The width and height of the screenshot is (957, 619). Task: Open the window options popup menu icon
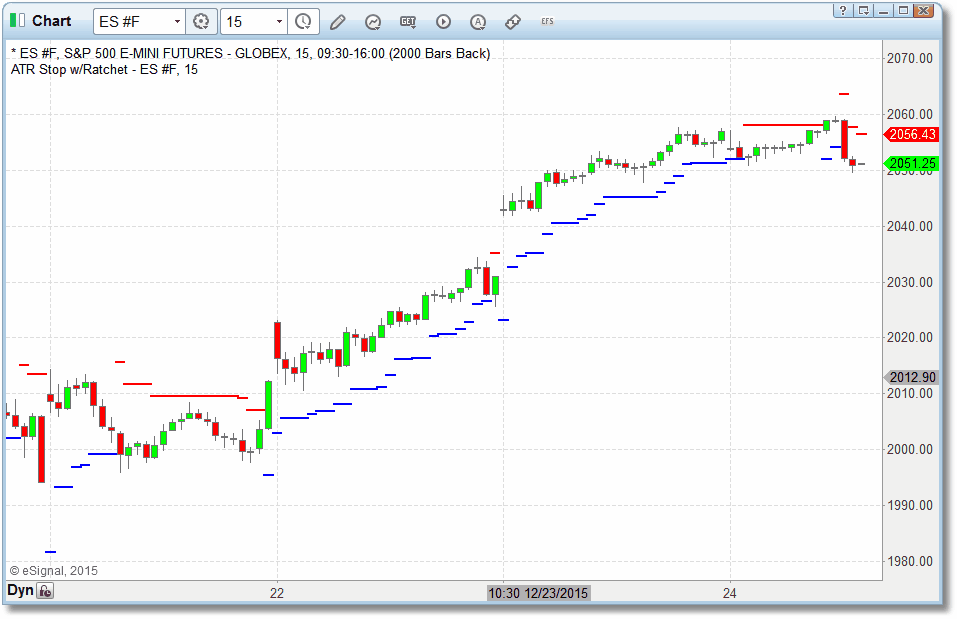point(863,10)
